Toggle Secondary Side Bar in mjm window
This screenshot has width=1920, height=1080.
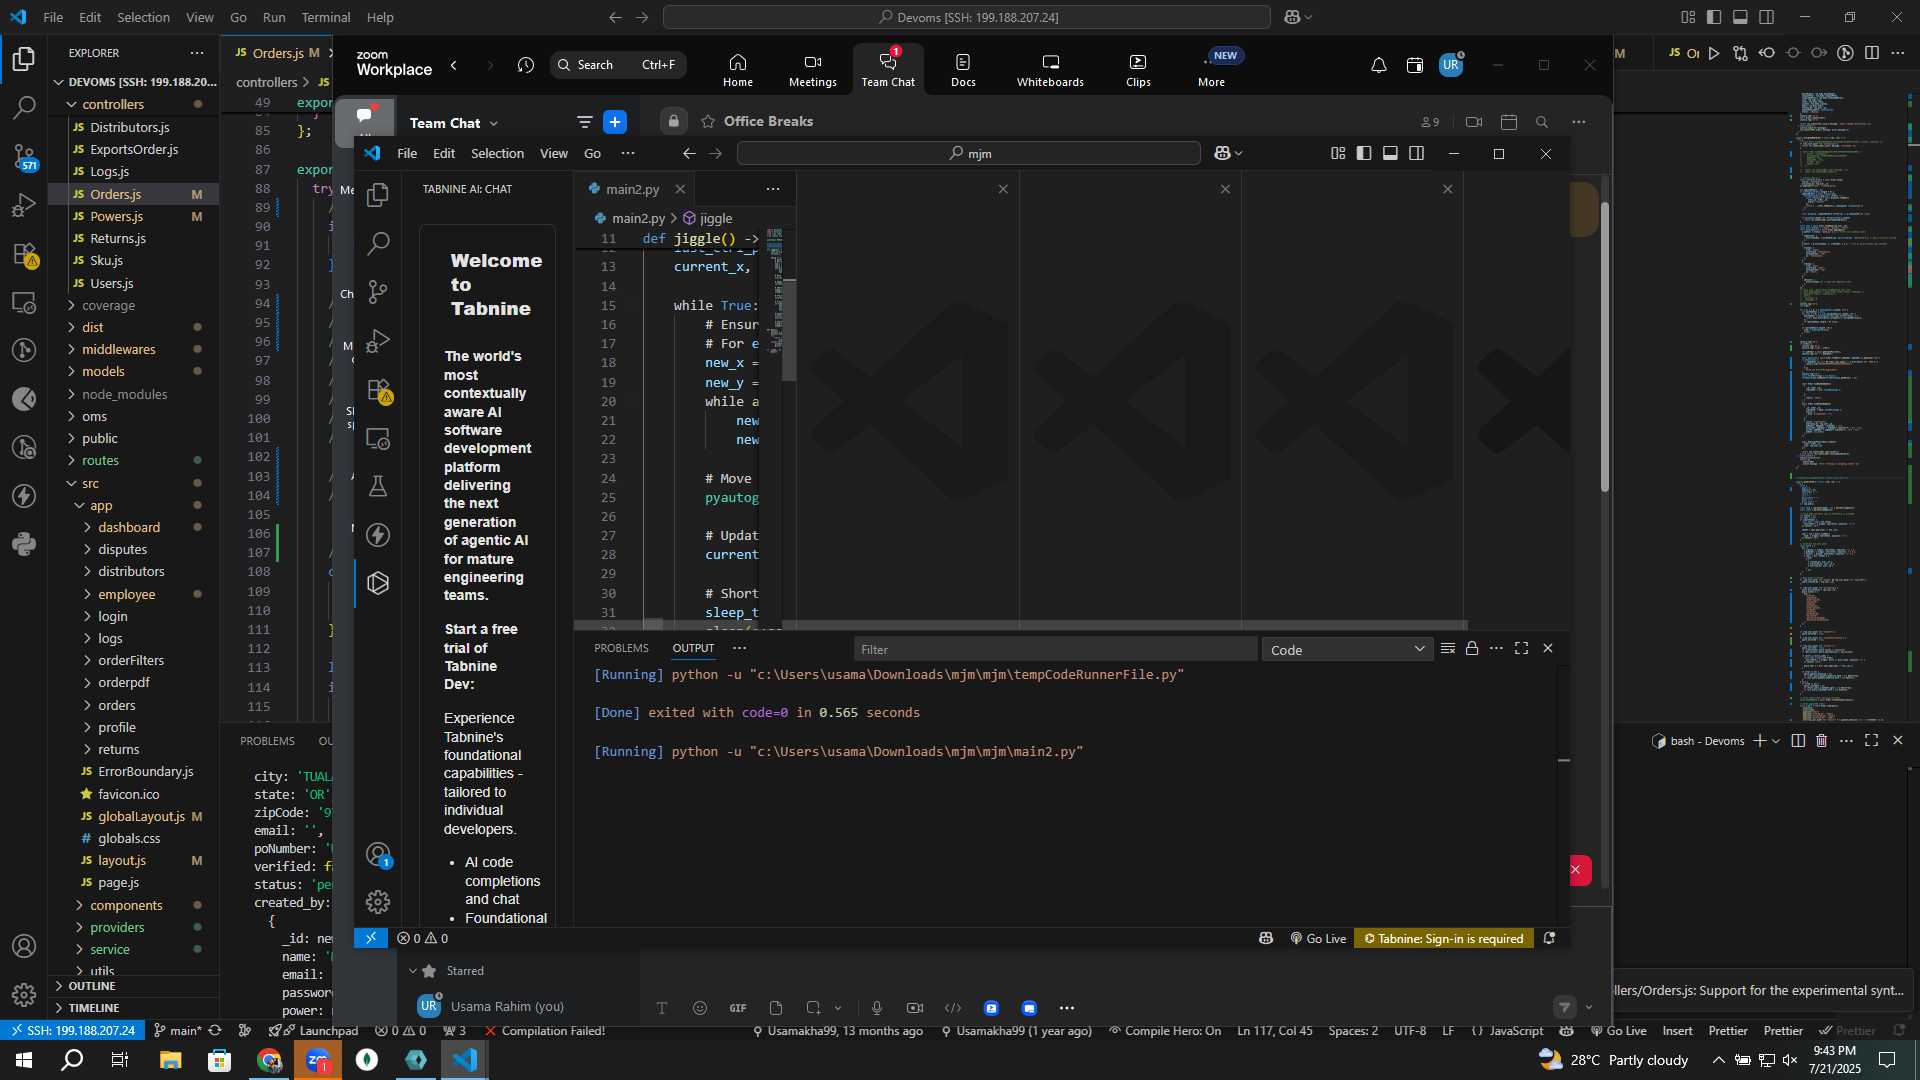(x=1417, y=154)
